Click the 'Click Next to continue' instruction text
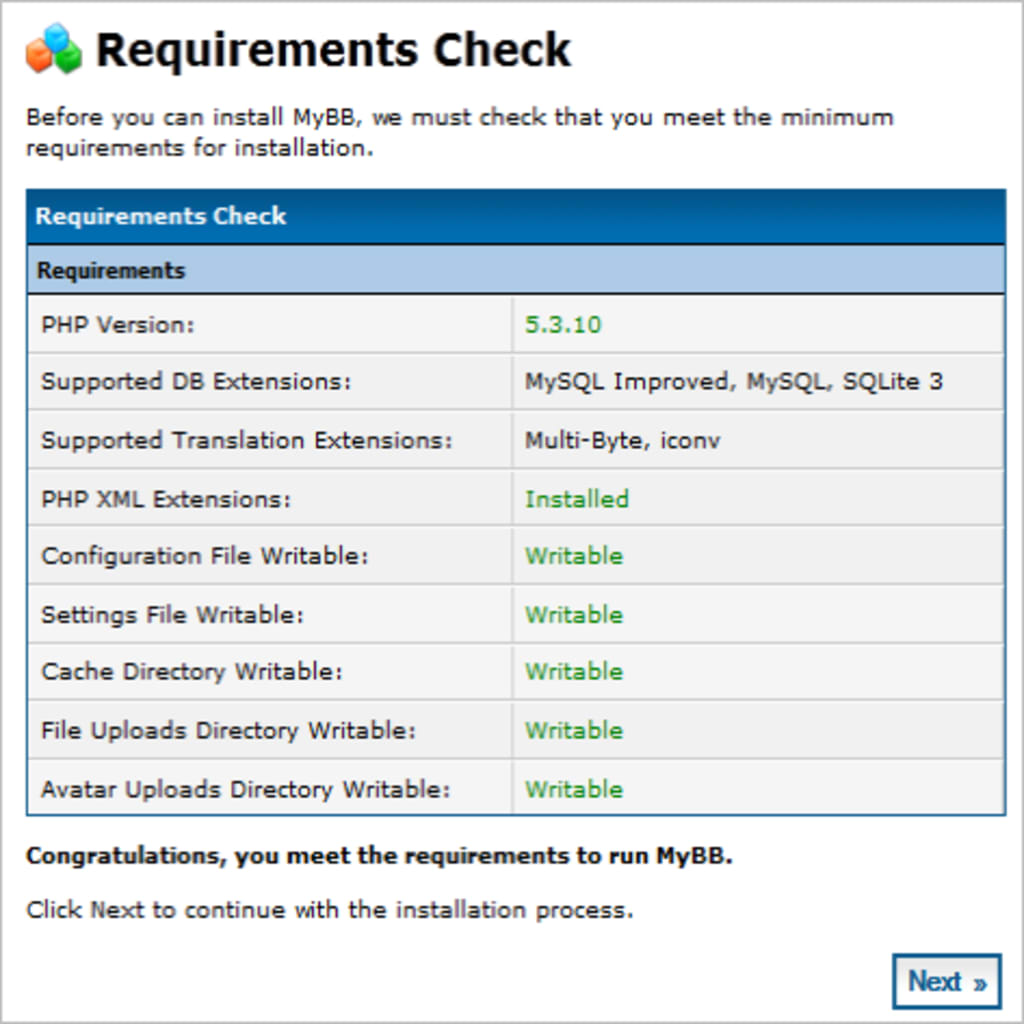1024x1024 pixels. (x=330, y=910)
